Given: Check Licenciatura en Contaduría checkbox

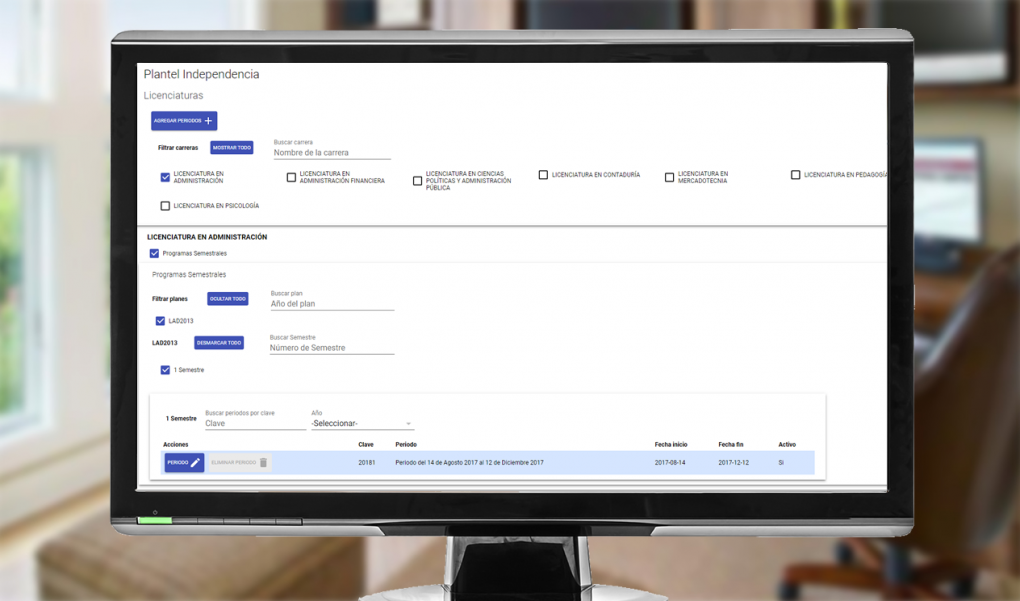Looking at the screenshot, I should tap(543, 175).
